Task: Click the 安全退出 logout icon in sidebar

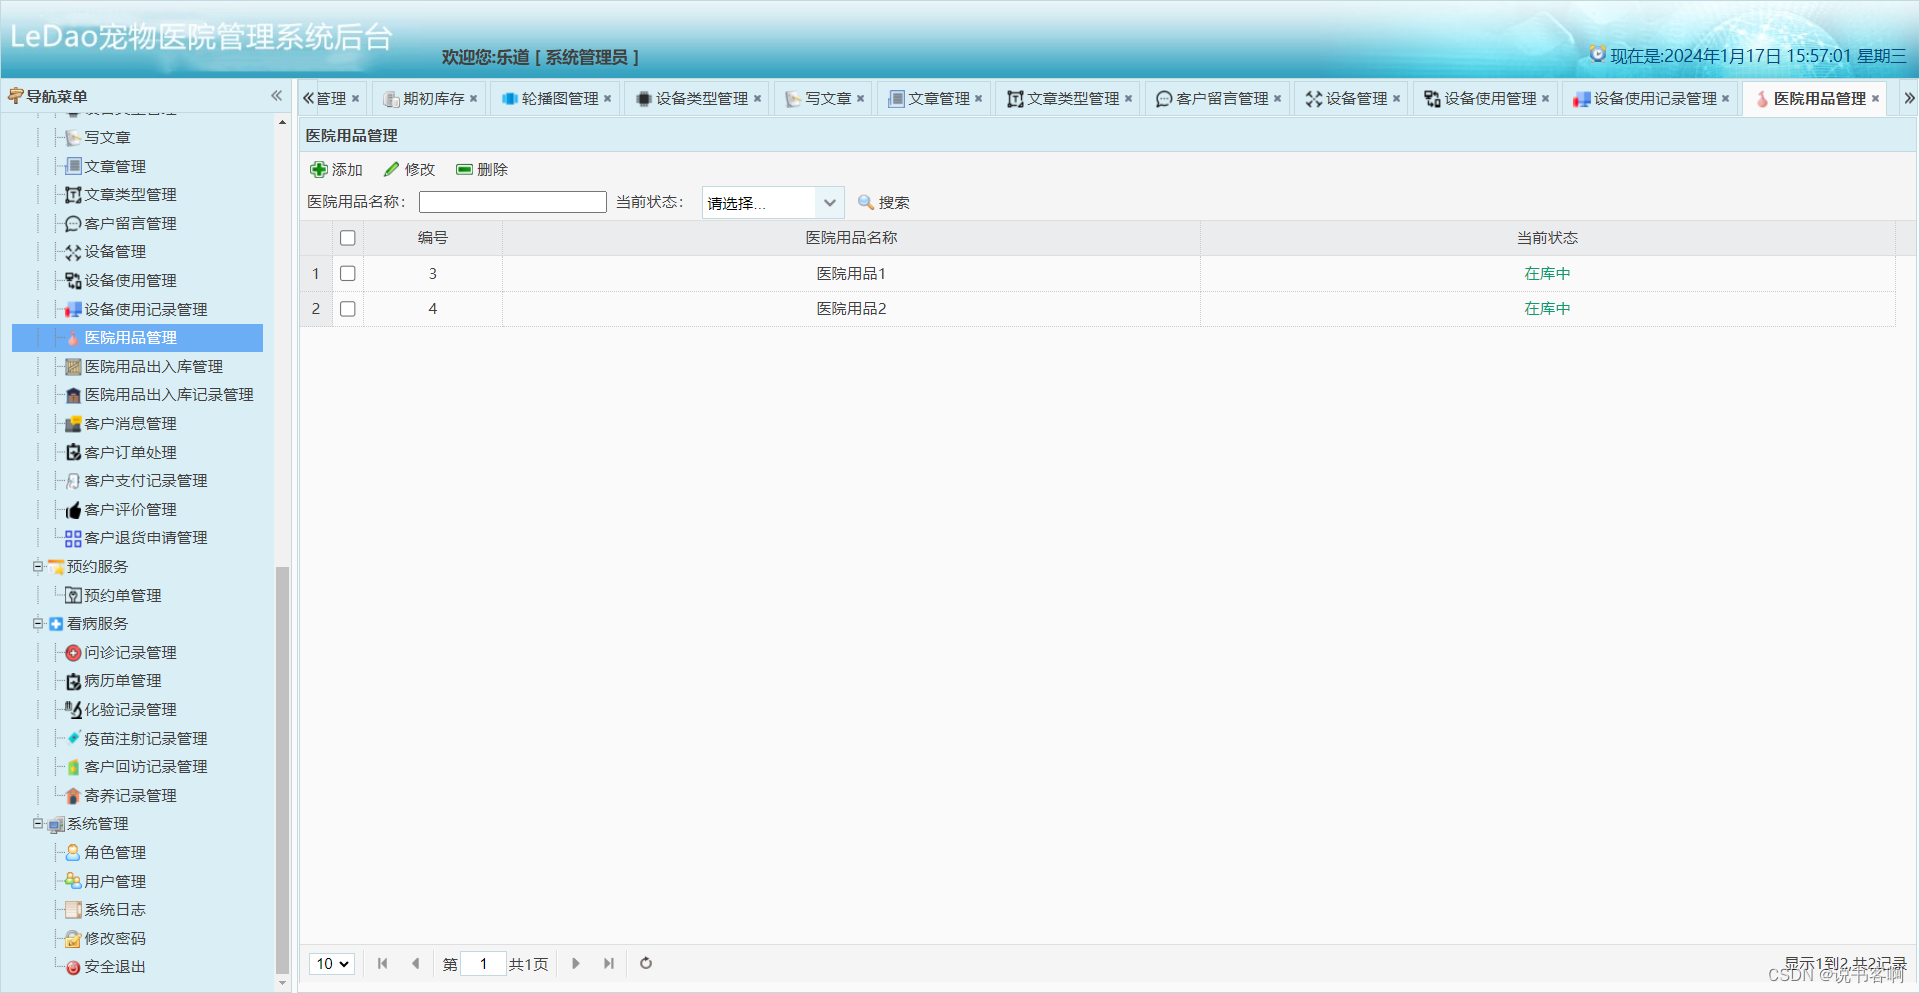Action: (72, 967)
